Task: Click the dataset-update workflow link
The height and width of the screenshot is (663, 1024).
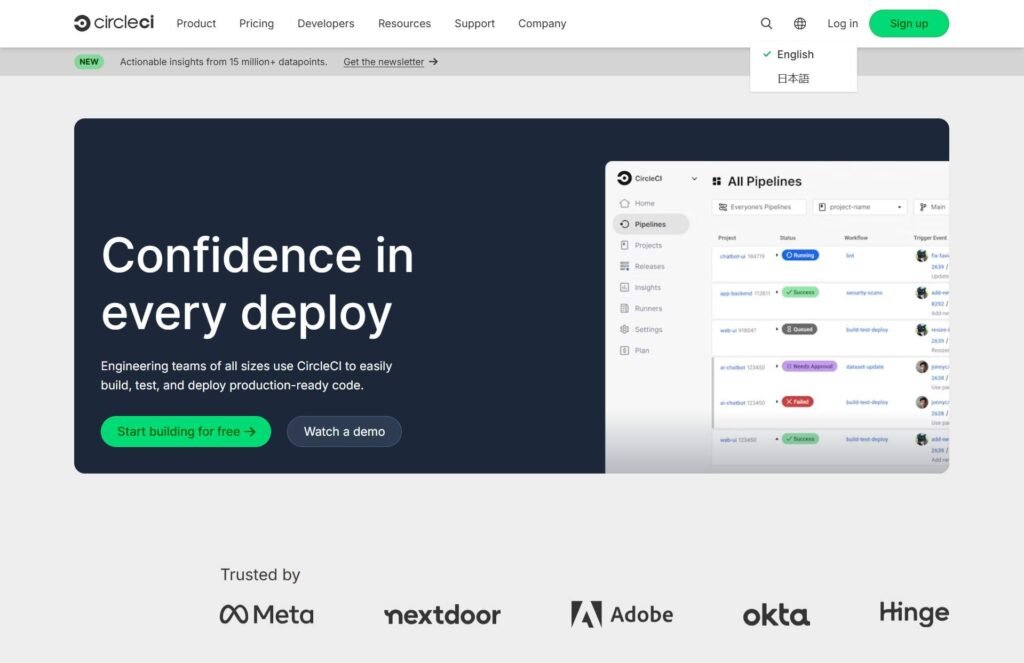Action: click(865, 367)
